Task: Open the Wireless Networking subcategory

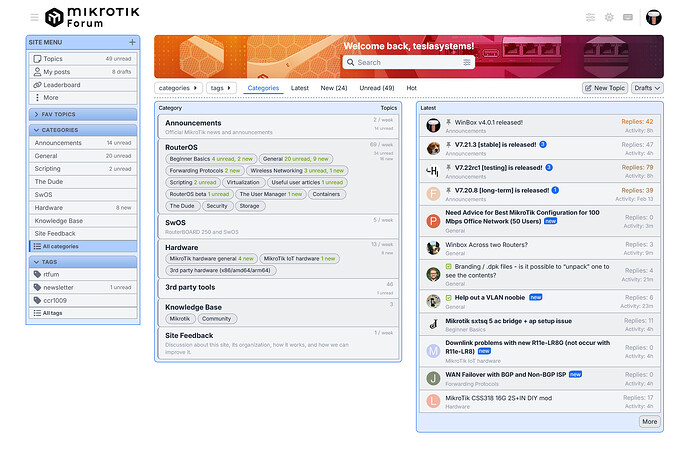Action: 297,171
